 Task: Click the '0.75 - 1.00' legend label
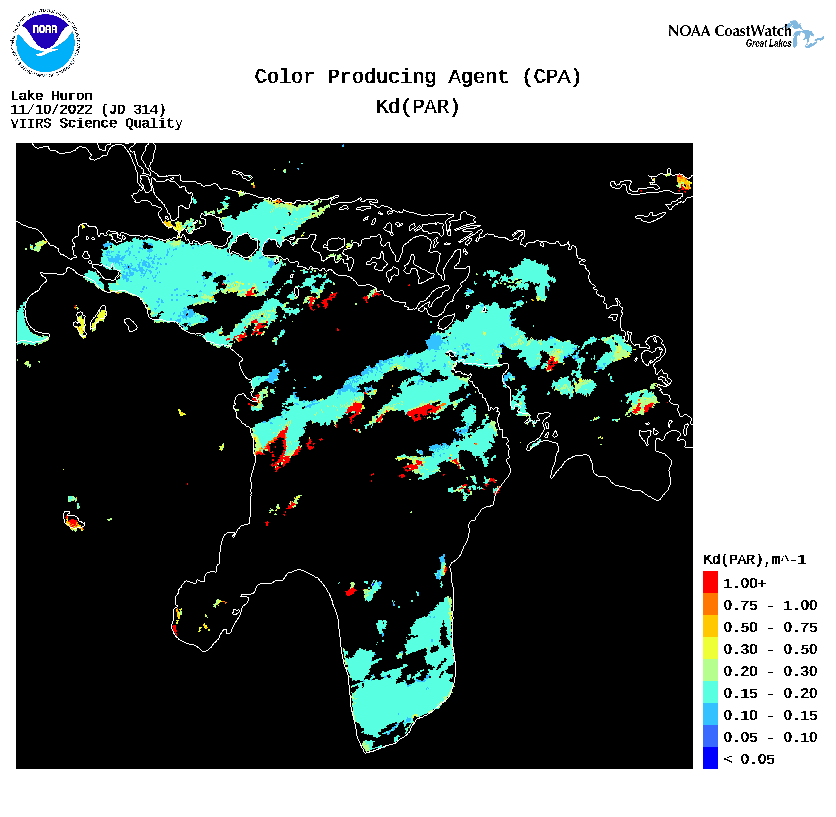(770, 605)
